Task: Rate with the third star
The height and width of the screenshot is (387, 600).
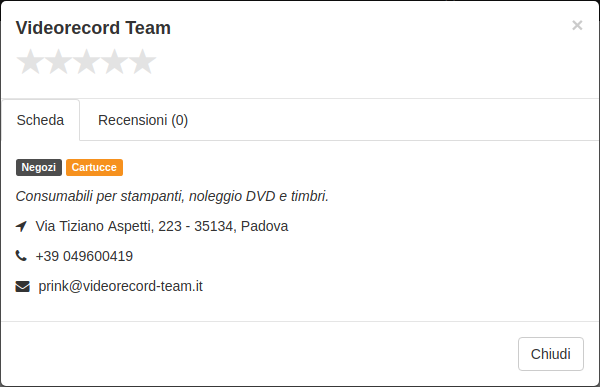Action: (86, 62)
